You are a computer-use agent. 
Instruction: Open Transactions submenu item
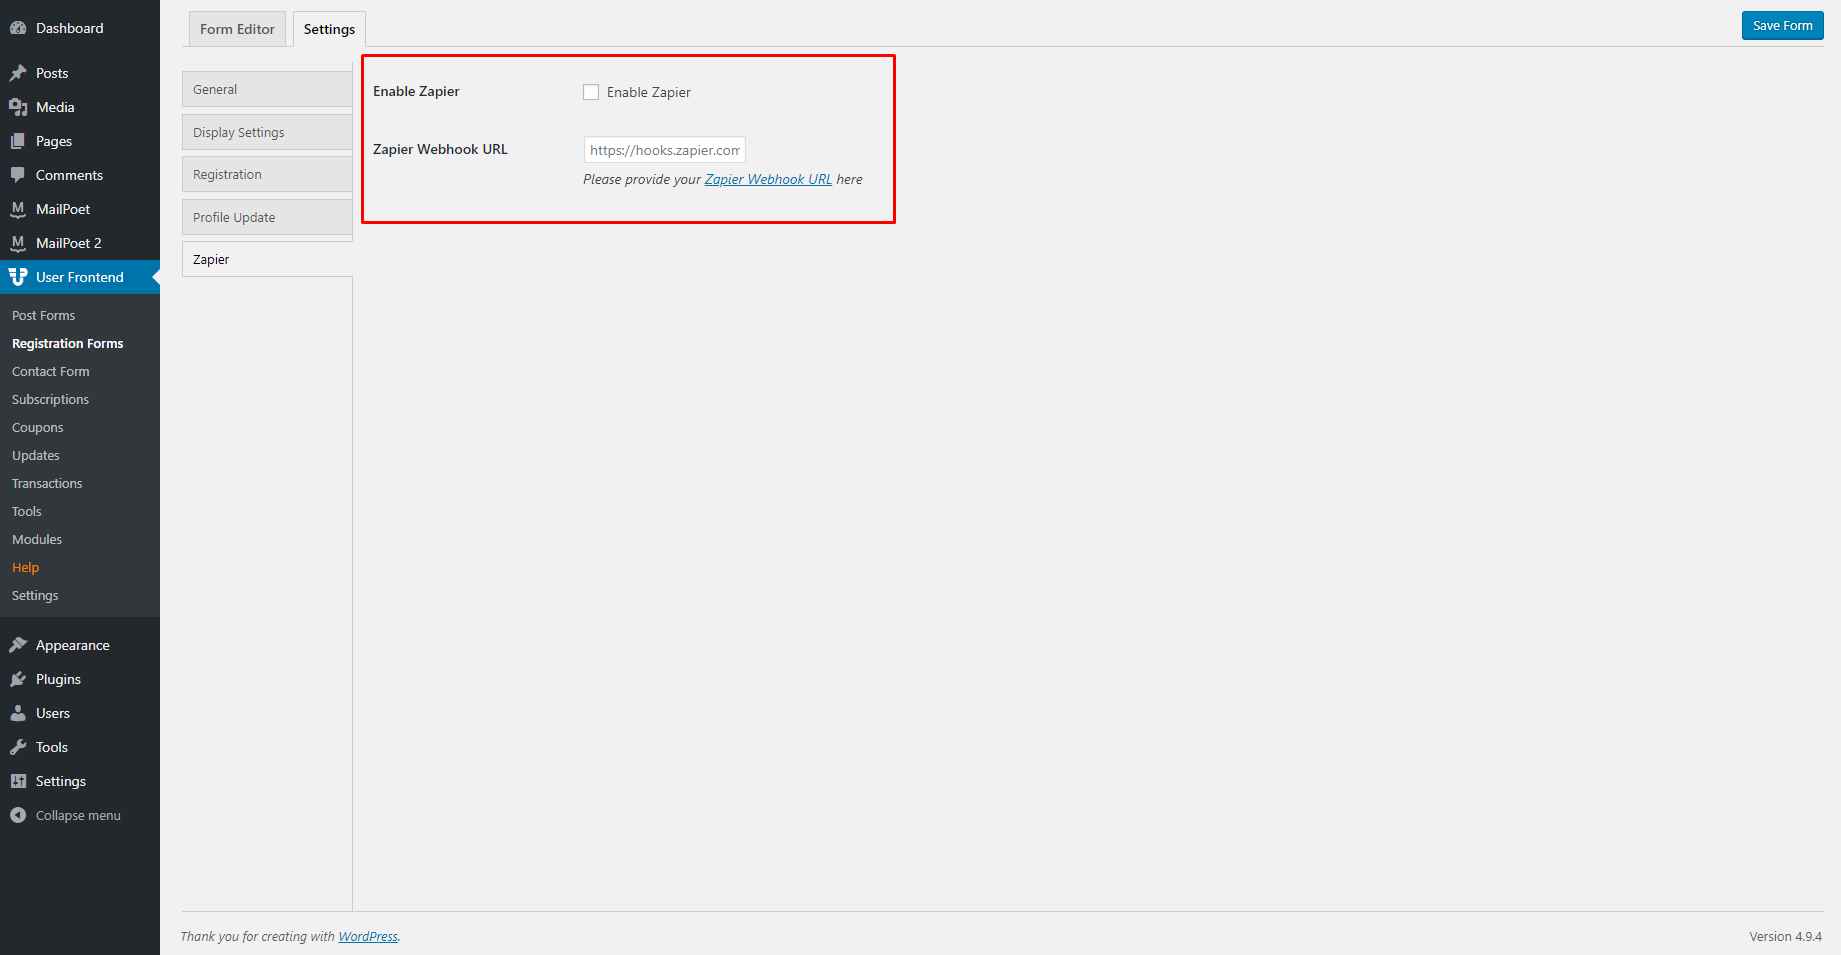click(x=47, y=483)
